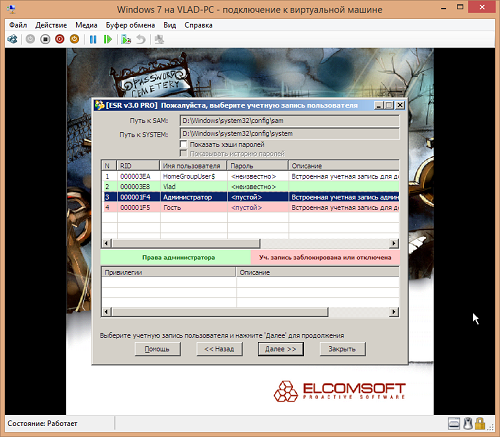Viewport: 500px width, 437px height.
Task: Click the user list right scroll arrow
Action: tap(394, 243)
